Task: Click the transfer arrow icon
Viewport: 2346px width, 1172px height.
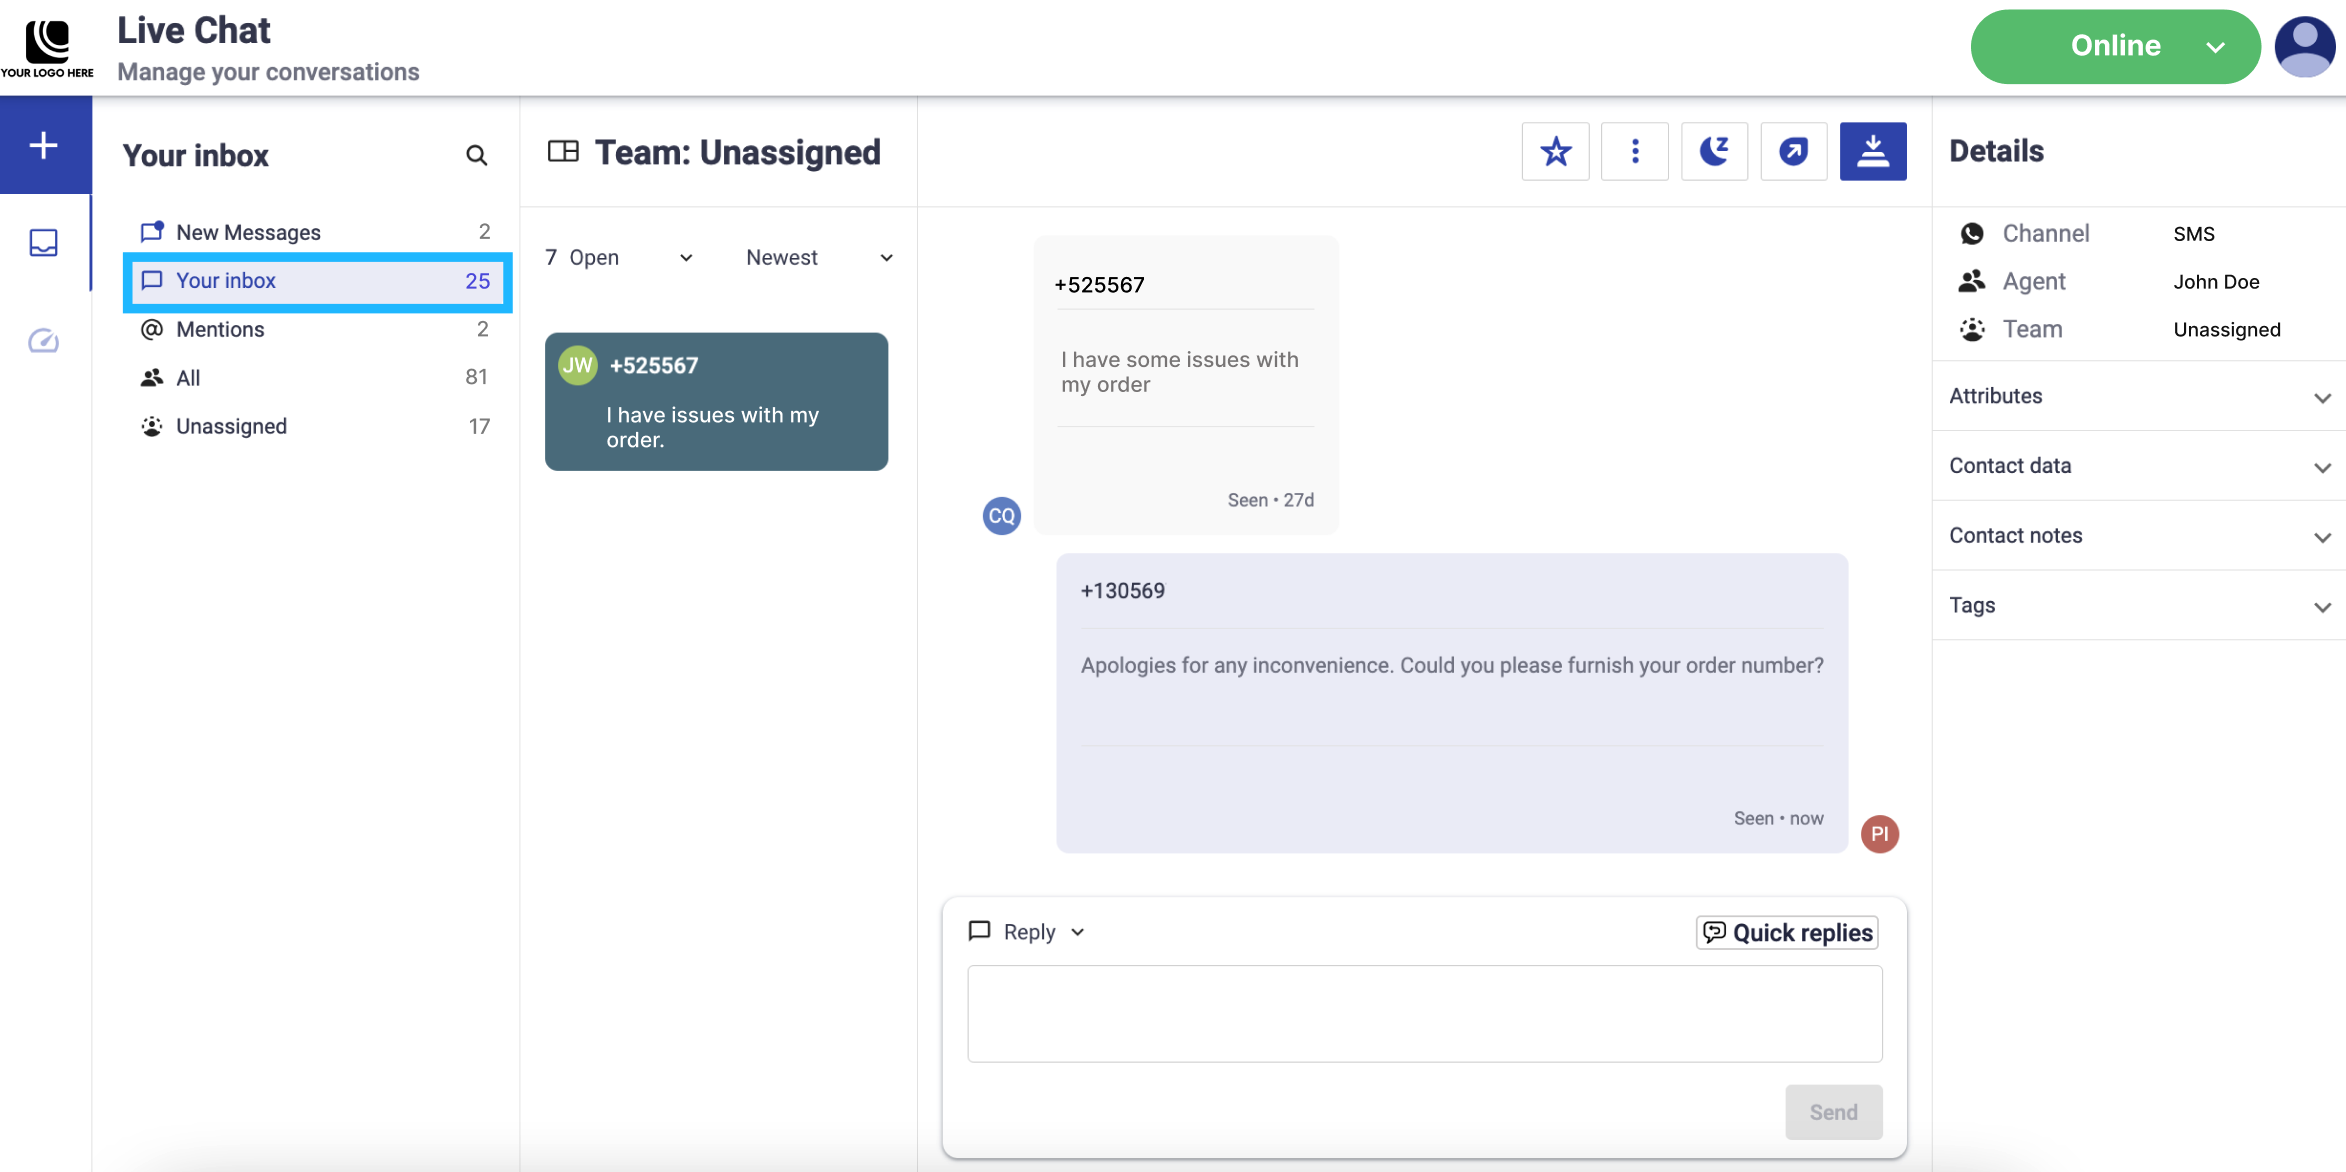Action: coord(1793,152)
